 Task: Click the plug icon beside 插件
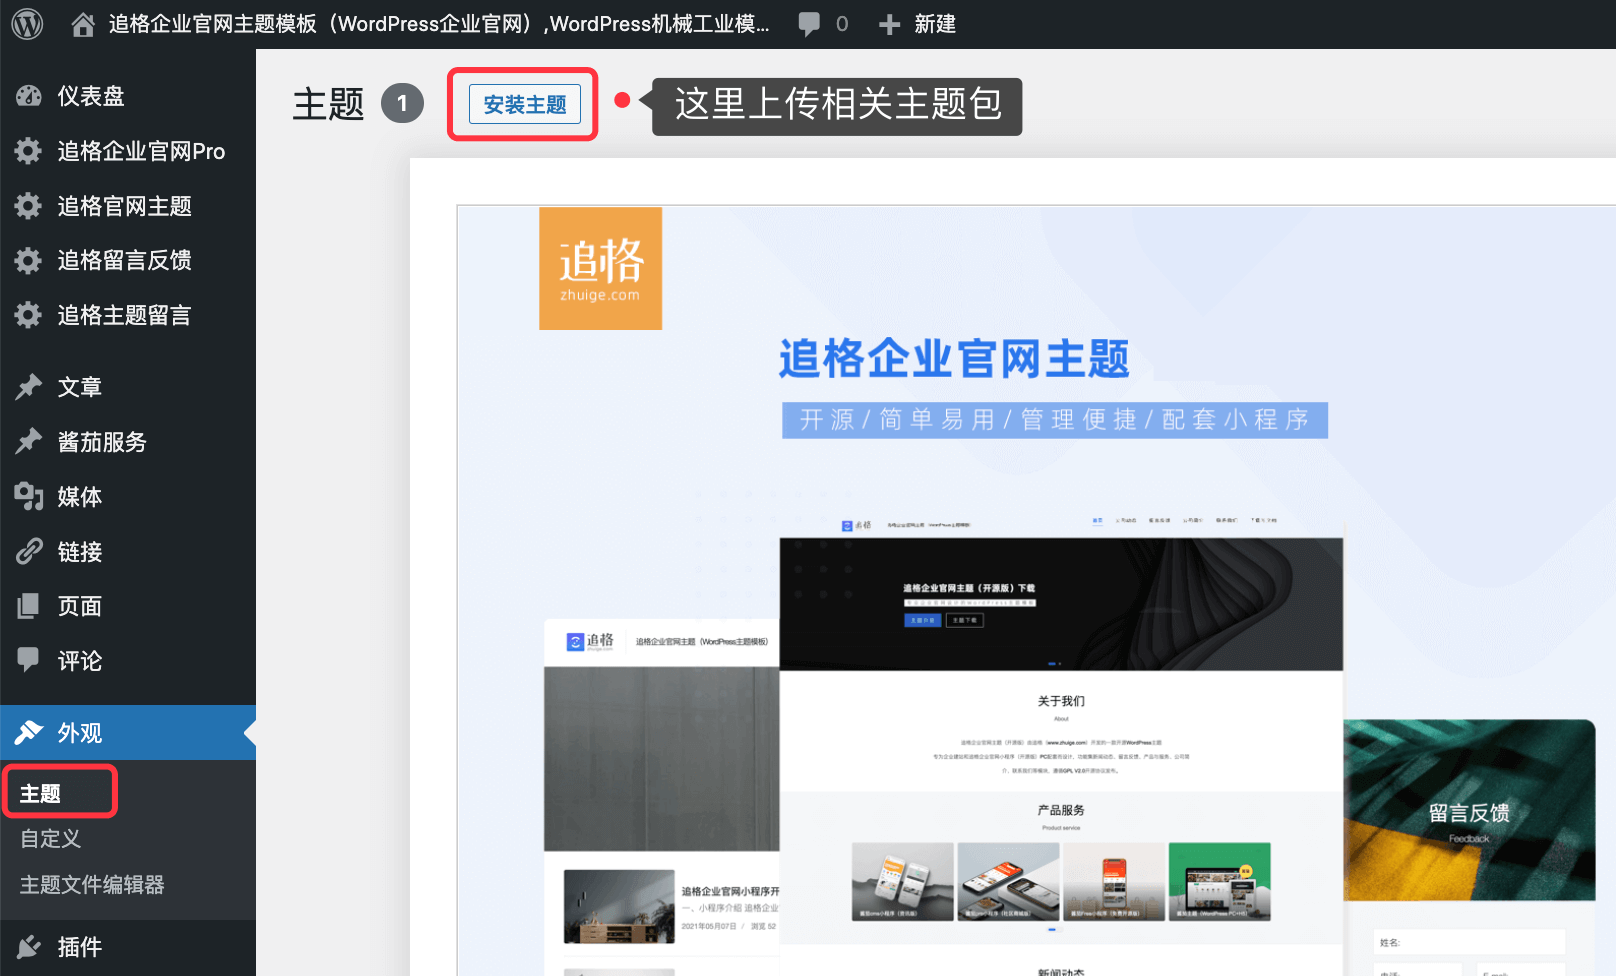29,947
